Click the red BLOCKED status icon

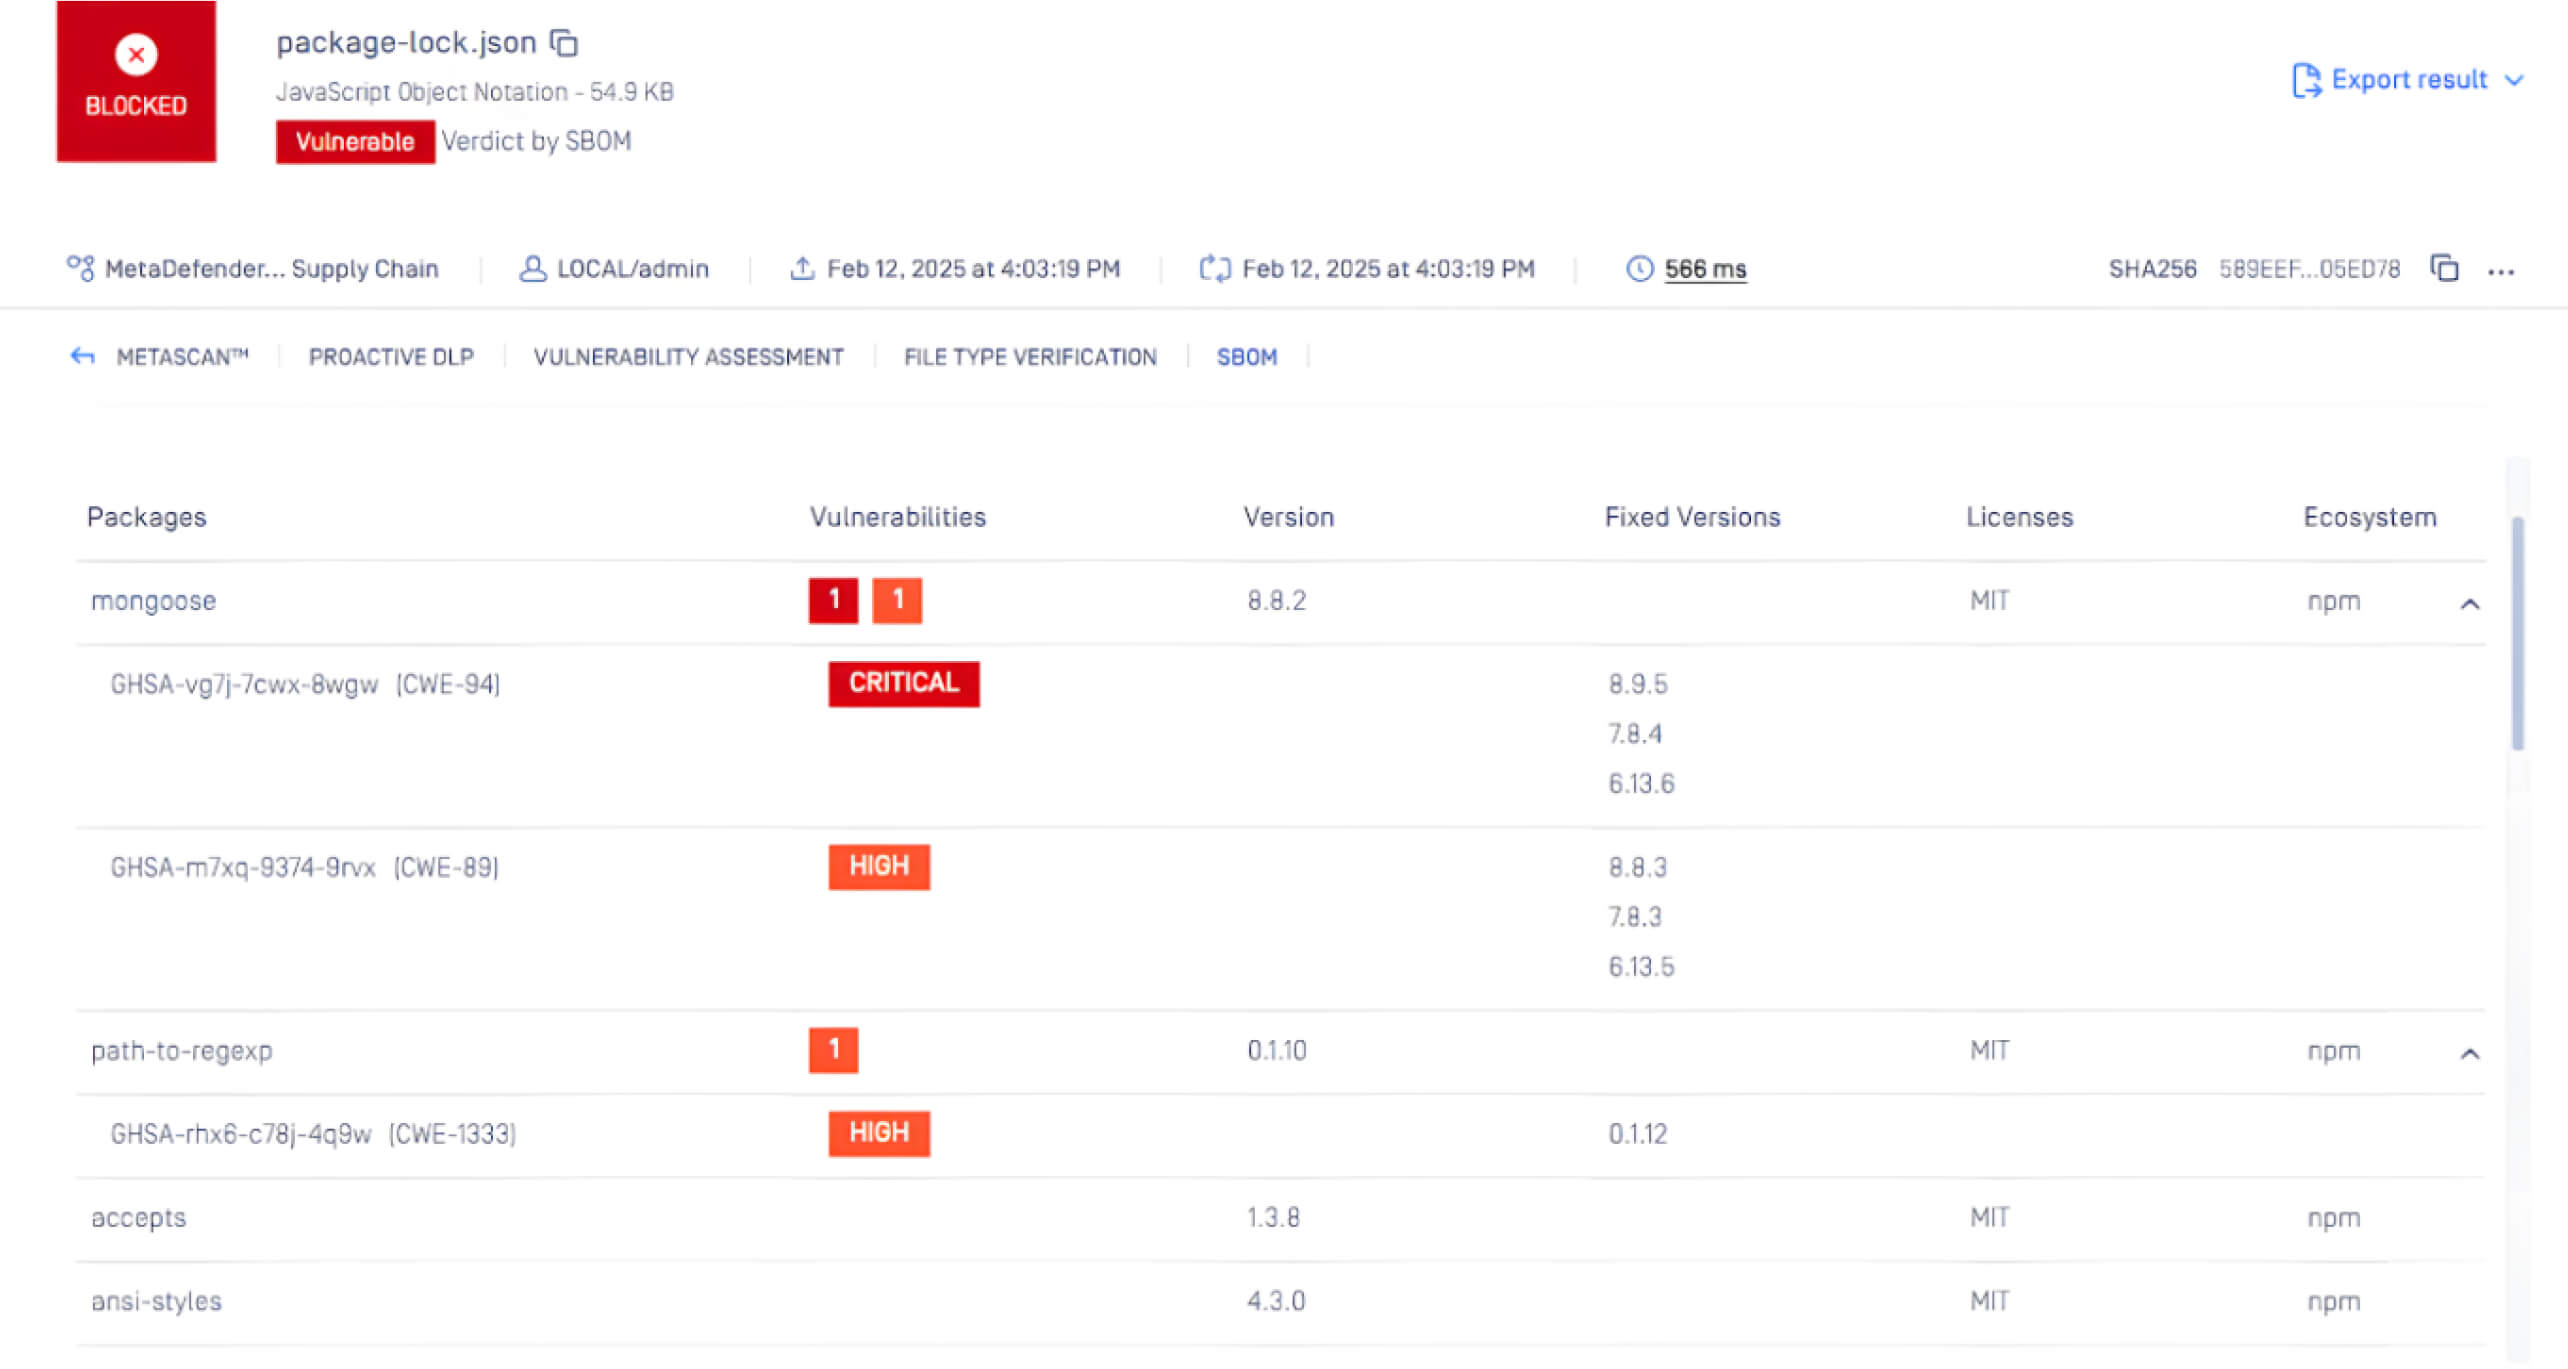pos(136,55)
